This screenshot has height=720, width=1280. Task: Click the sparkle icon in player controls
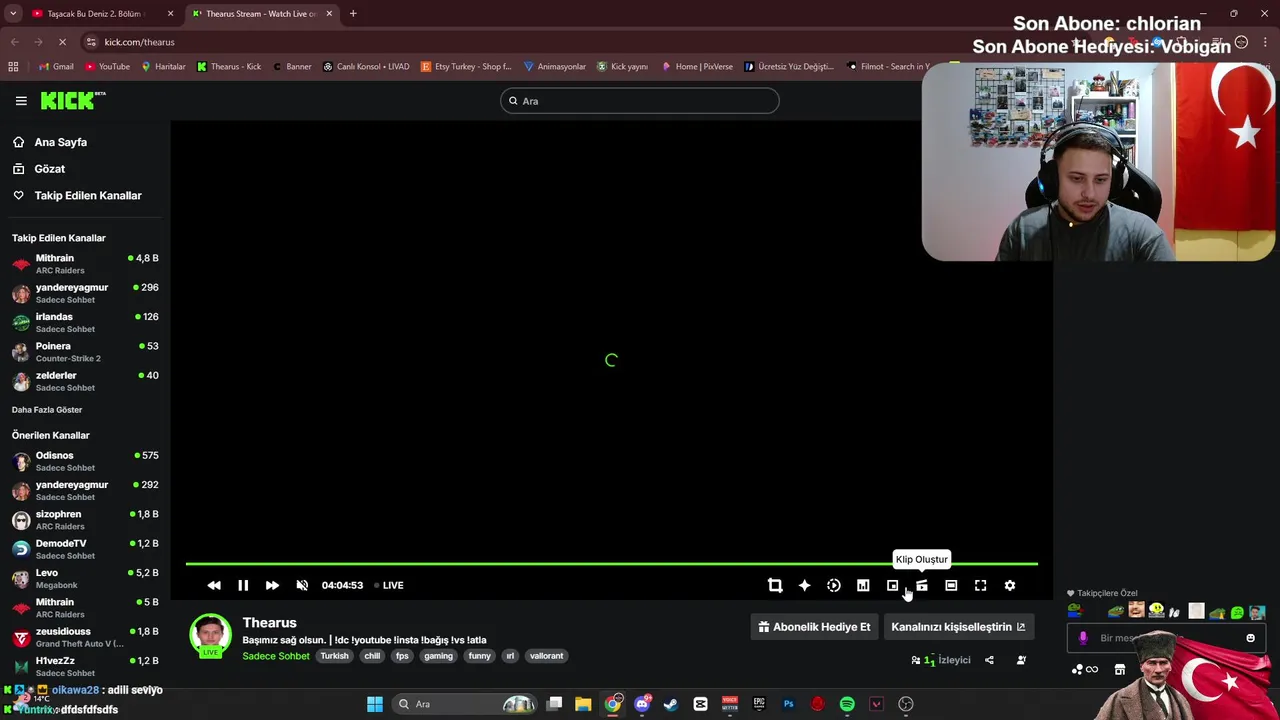click(x=804, y=585)
